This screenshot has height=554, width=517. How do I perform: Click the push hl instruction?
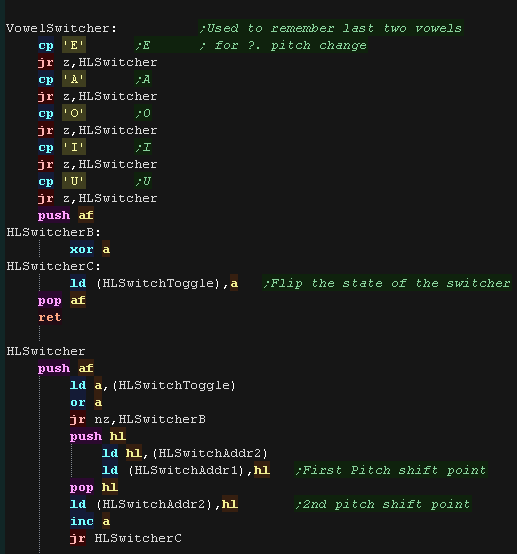click(98, 436)
